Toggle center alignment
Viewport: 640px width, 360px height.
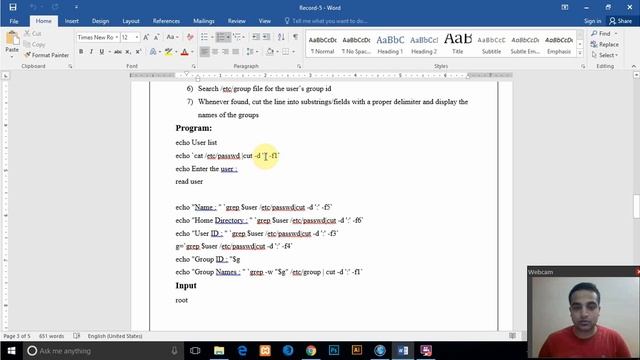[215, 52]
